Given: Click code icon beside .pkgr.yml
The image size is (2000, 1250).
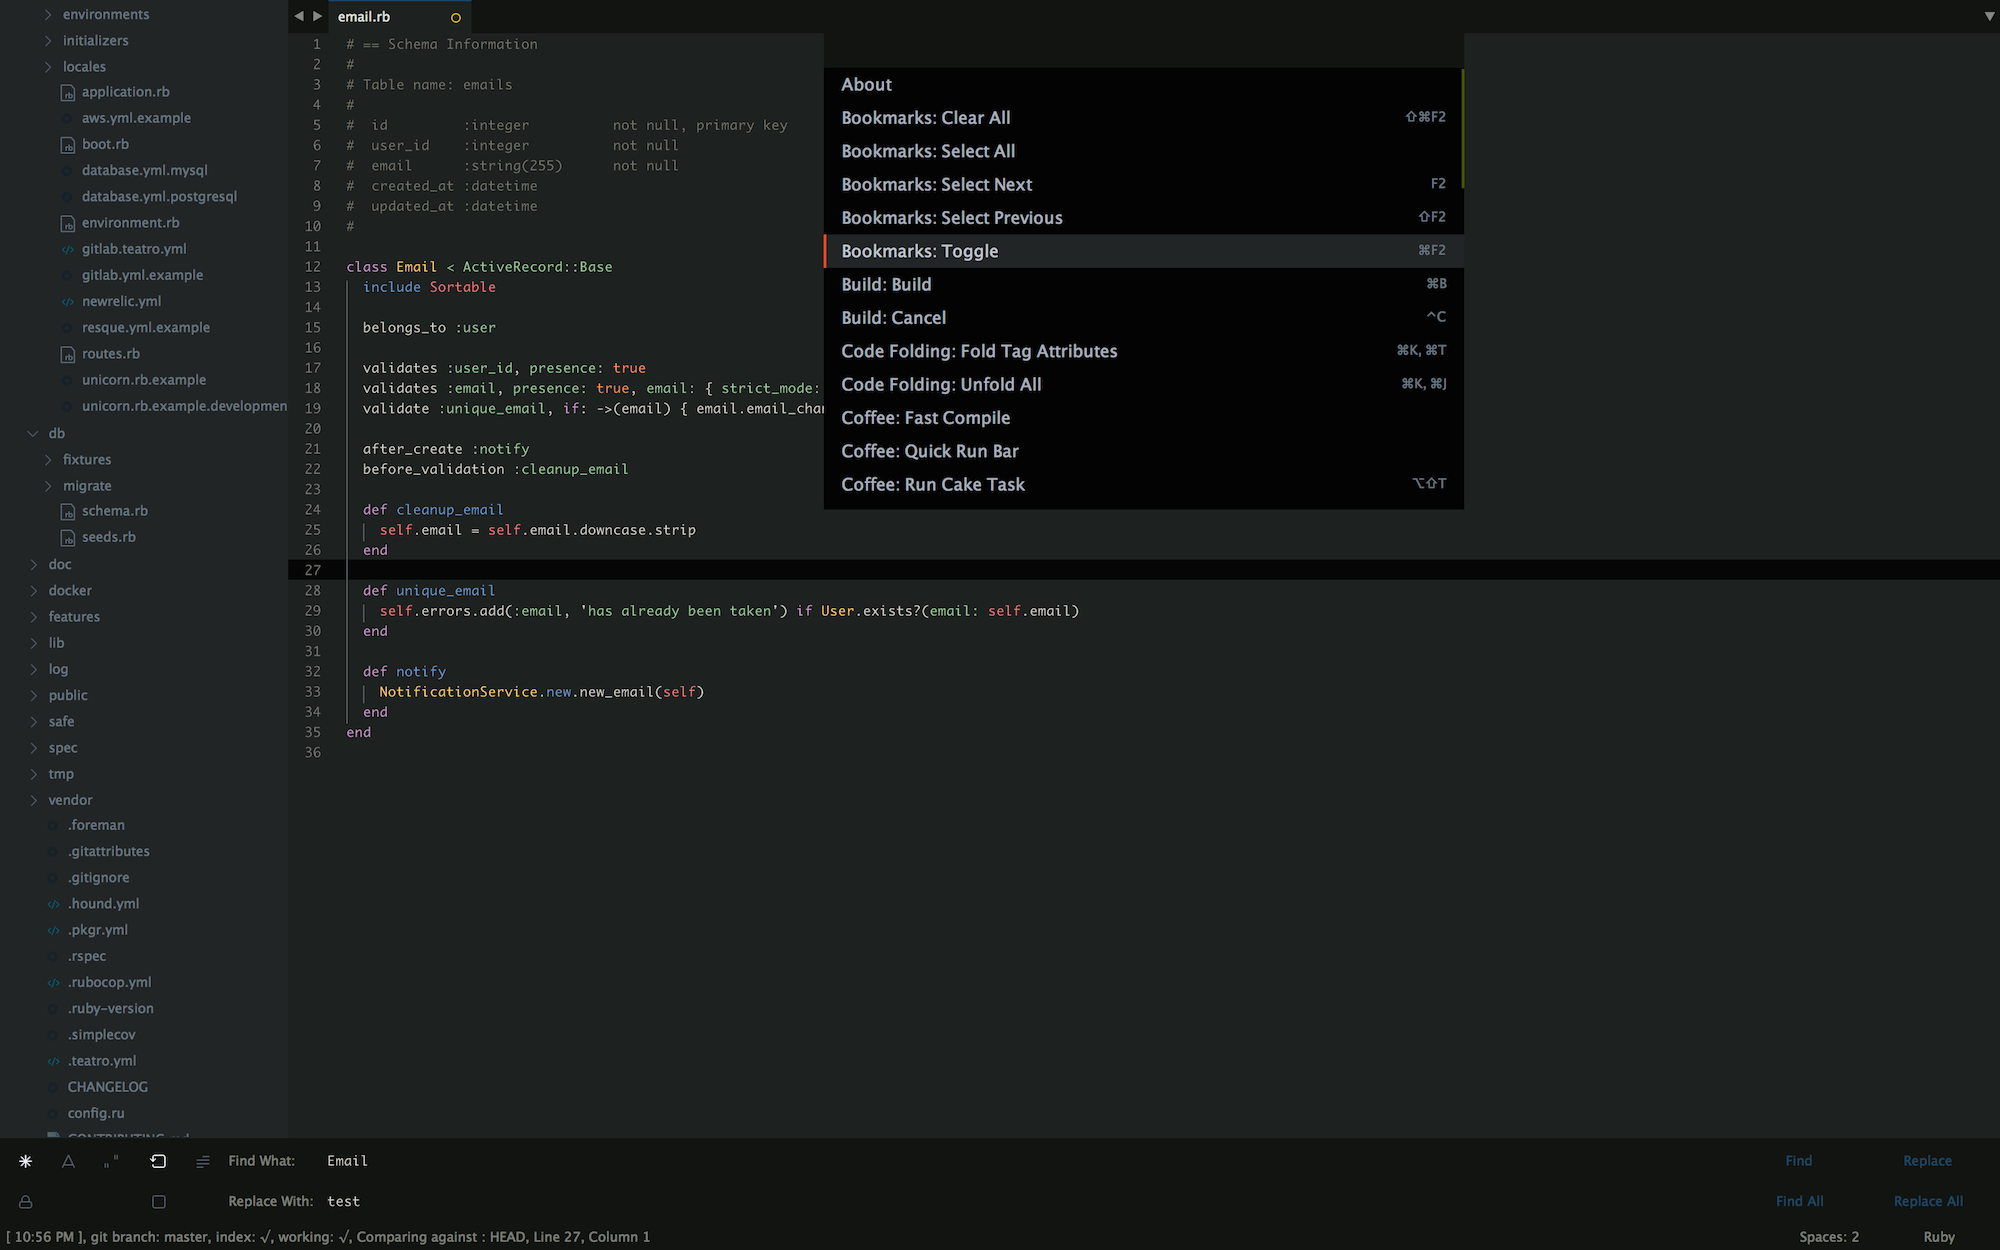Looking at the screenshot, I should tap(54, 931).
